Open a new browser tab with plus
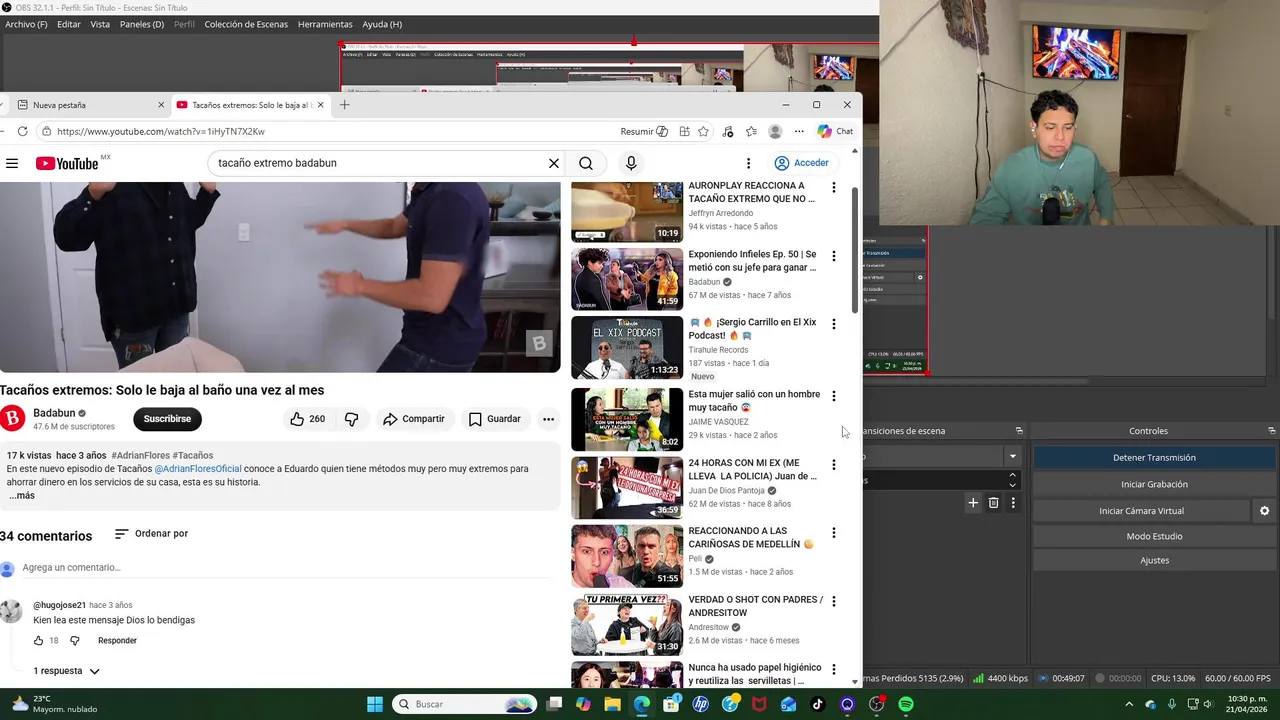This screenshot has height=720, width=1280. pyautogui.click(x=344, y=105)
